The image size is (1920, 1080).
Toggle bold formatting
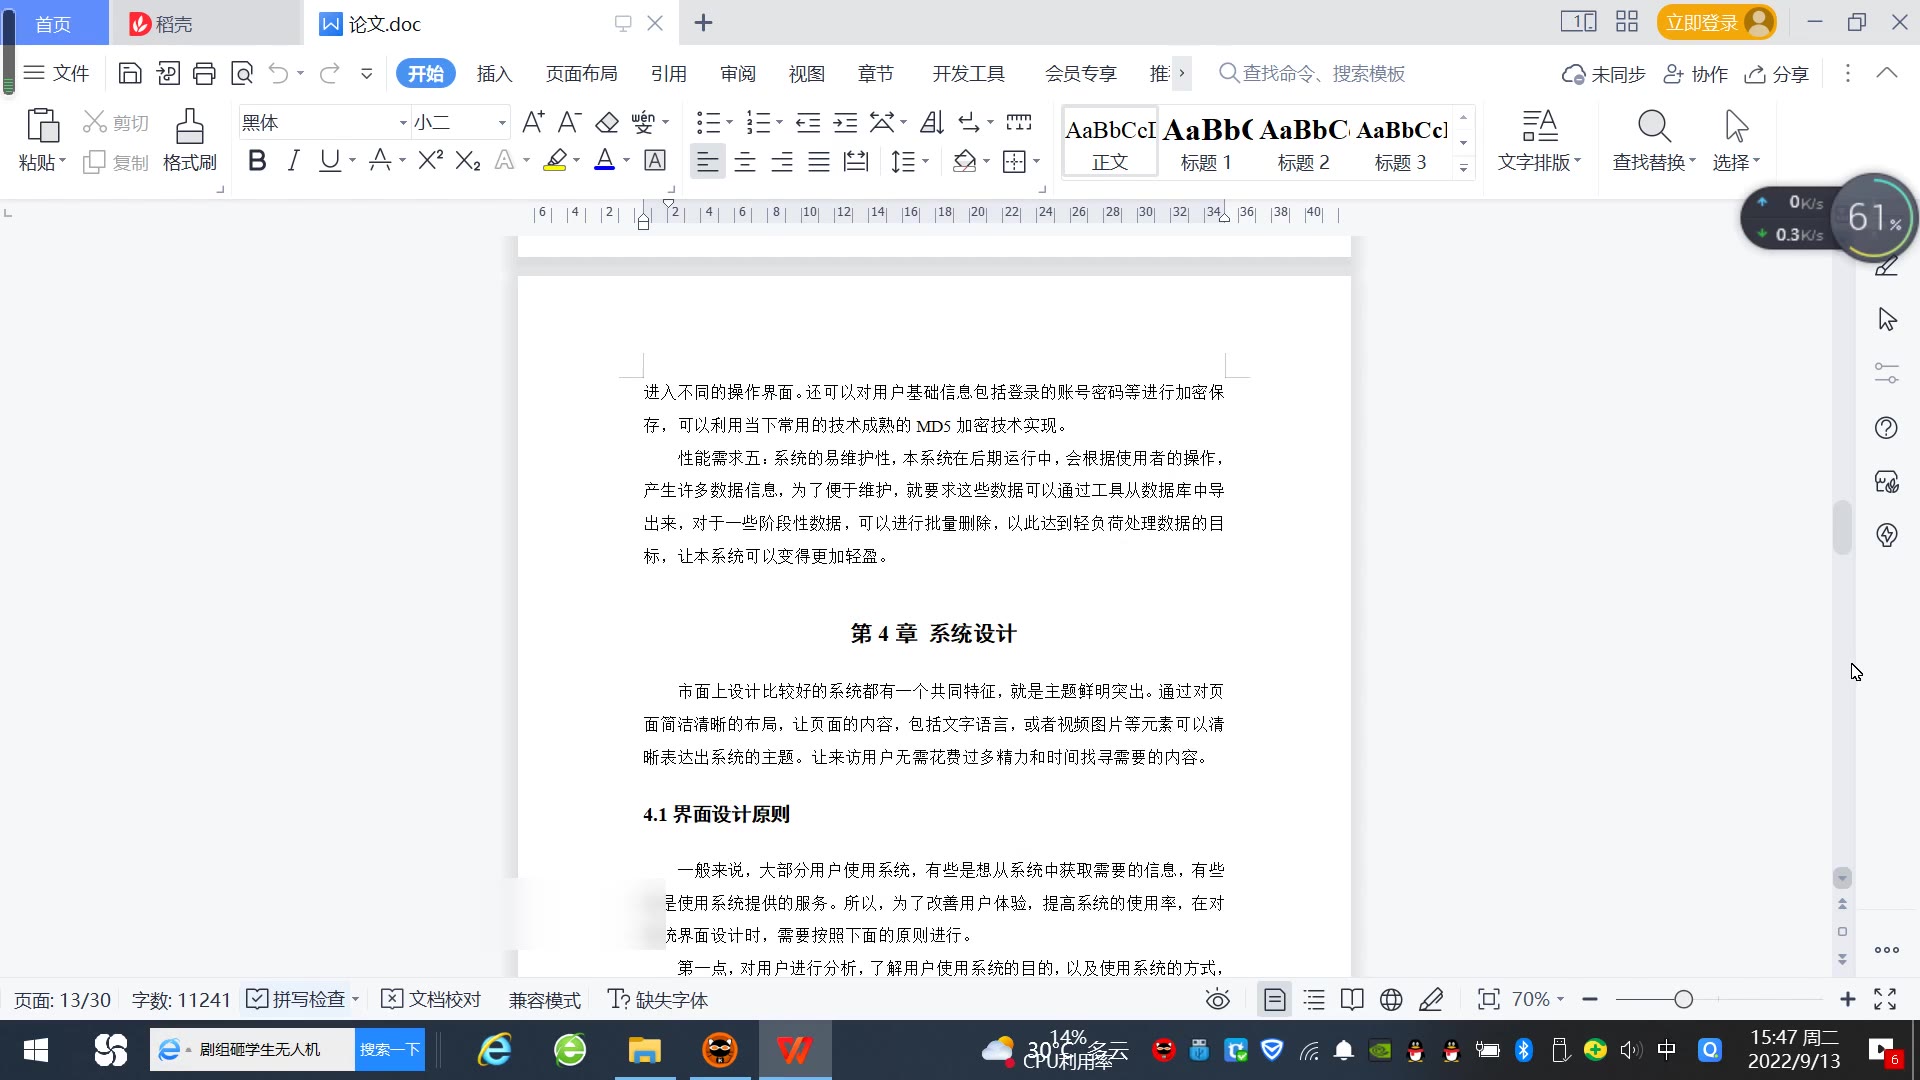[257, 161]
